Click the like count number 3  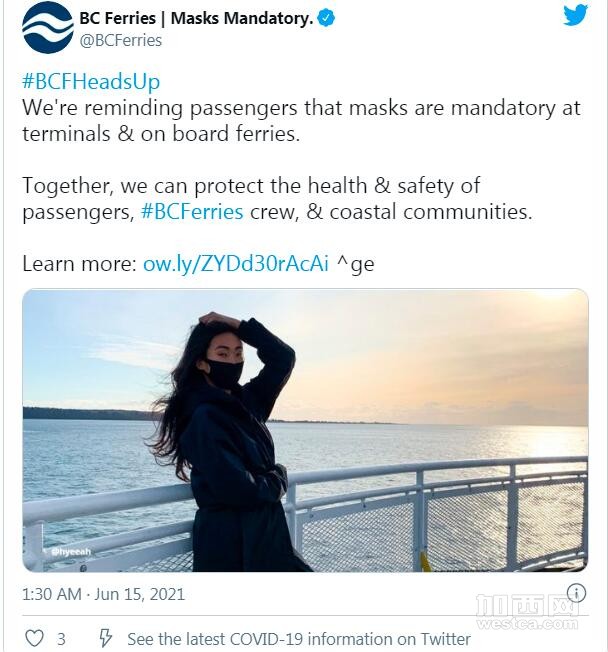(x=61, y=639)
